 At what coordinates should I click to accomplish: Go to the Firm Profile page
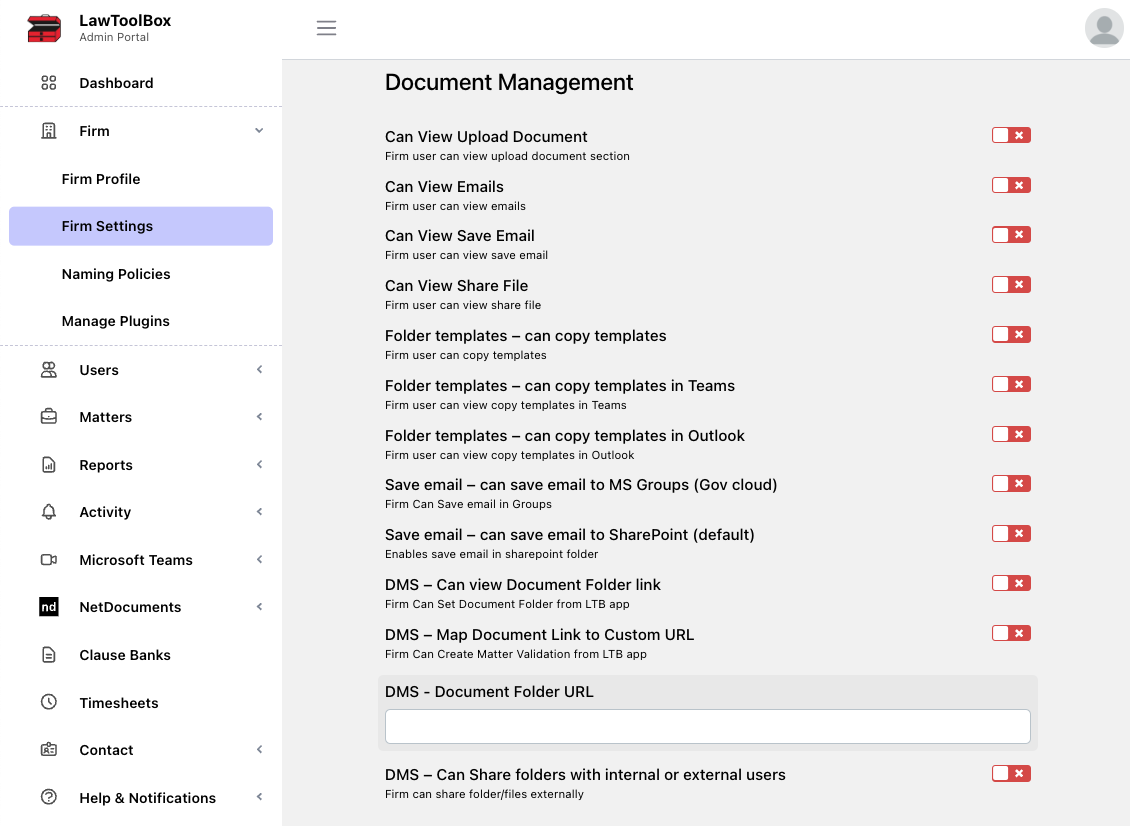coord(101,179)
